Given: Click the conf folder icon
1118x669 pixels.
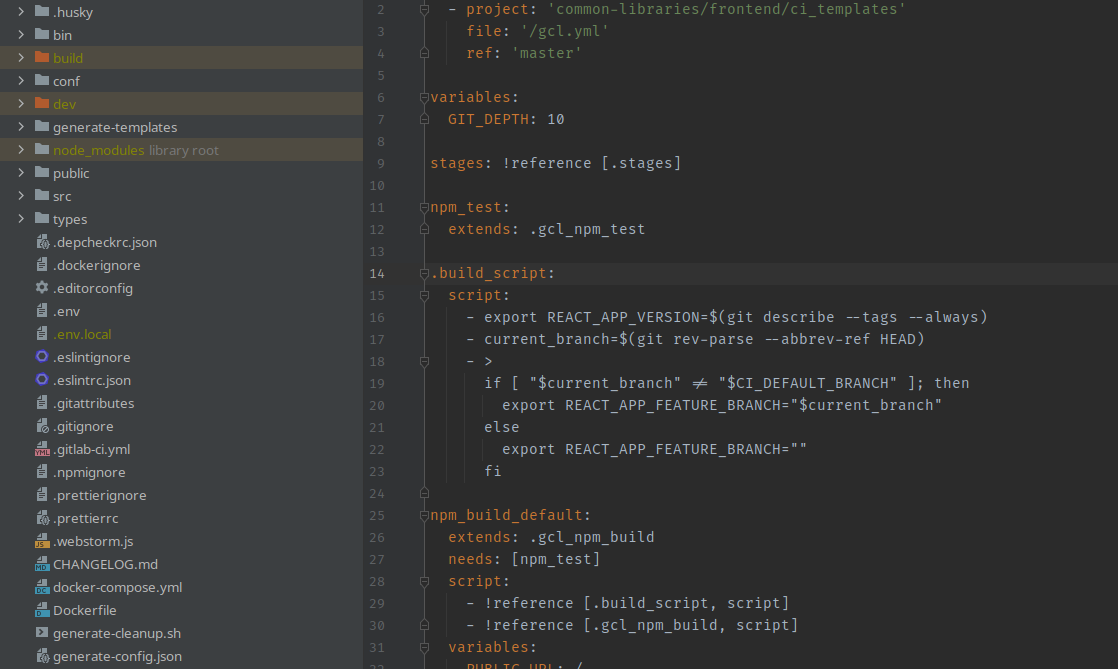Looking at the screenshot, I should tap(42, 80).
